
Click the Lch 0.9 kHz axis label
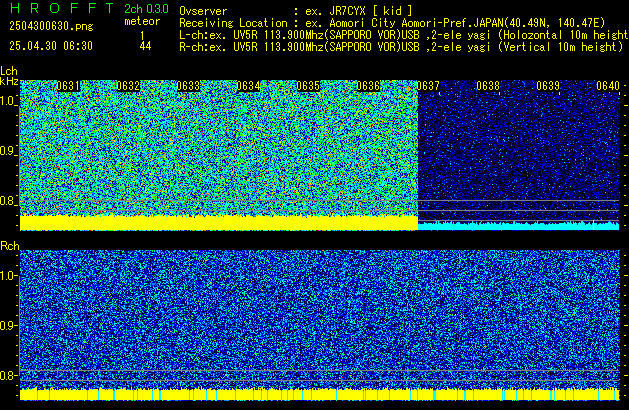pyautogui.click(x=8, y=151)
